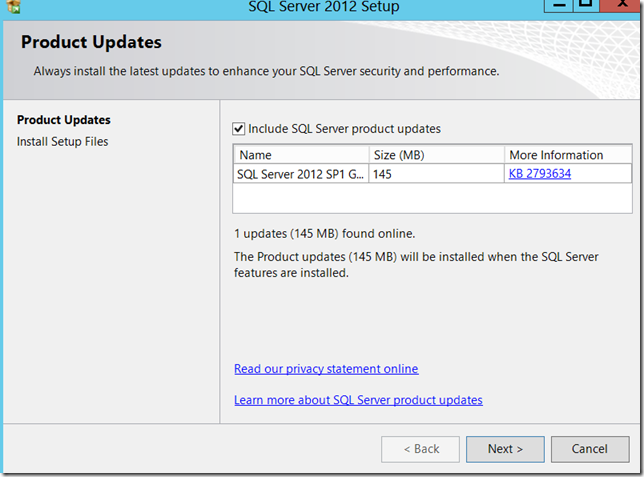644x477 pixels.
Task: Maximize the SQL Server 2012 Setup window
Action: [x=586, y=6]
